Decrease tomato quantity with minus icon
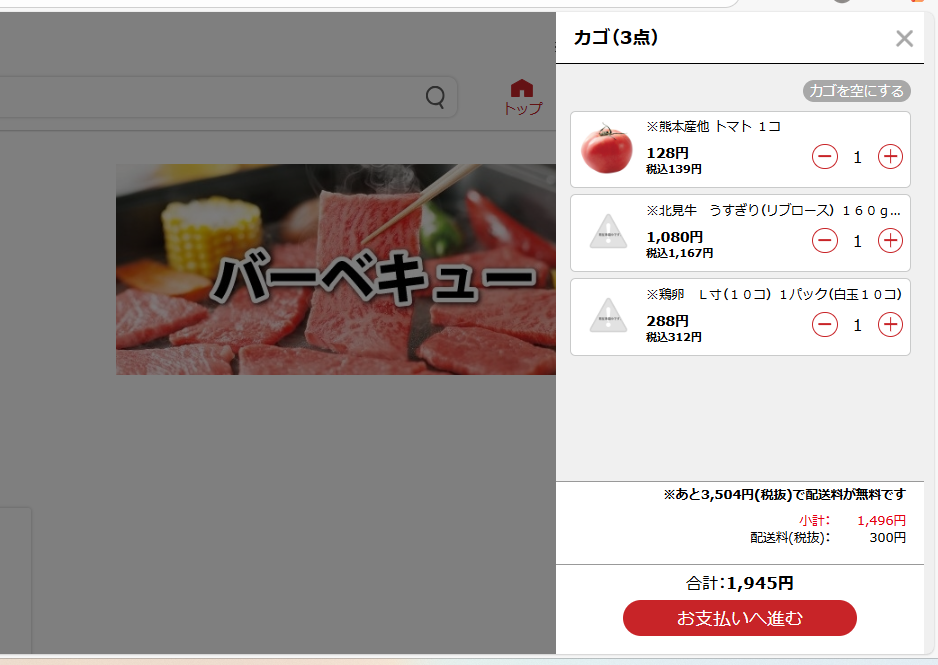938x665 pixels. [x=824, y=157]
